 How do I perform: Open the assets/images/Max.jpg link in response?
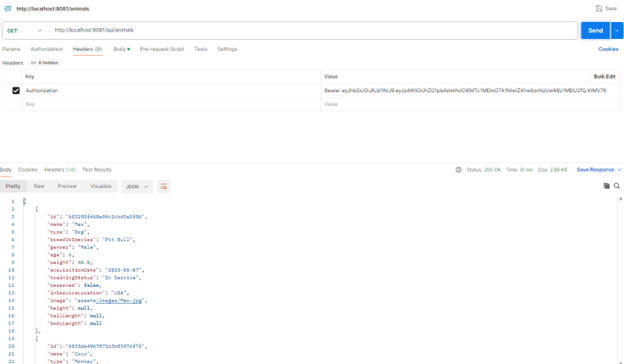click(119, 301)
